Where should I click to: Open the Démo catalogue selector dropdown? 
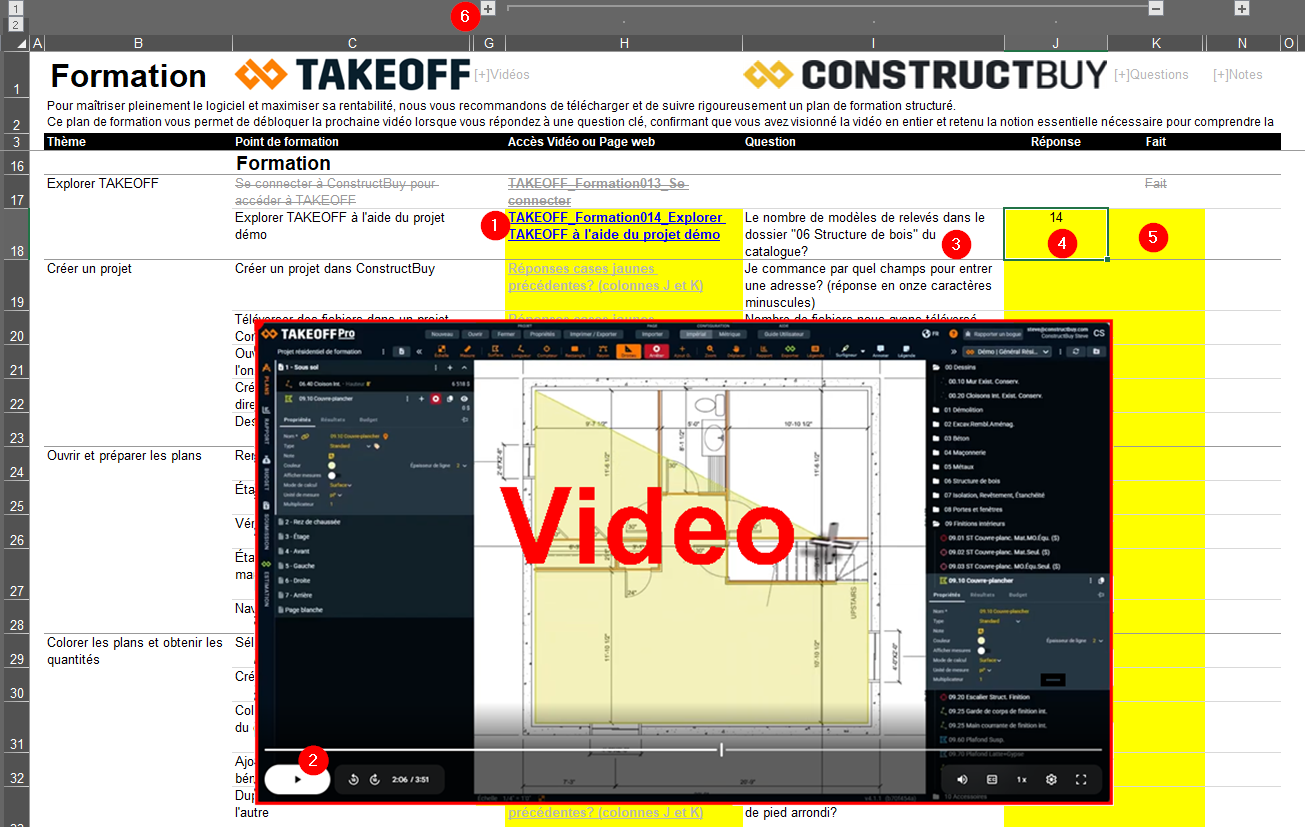coord(1007,352)
